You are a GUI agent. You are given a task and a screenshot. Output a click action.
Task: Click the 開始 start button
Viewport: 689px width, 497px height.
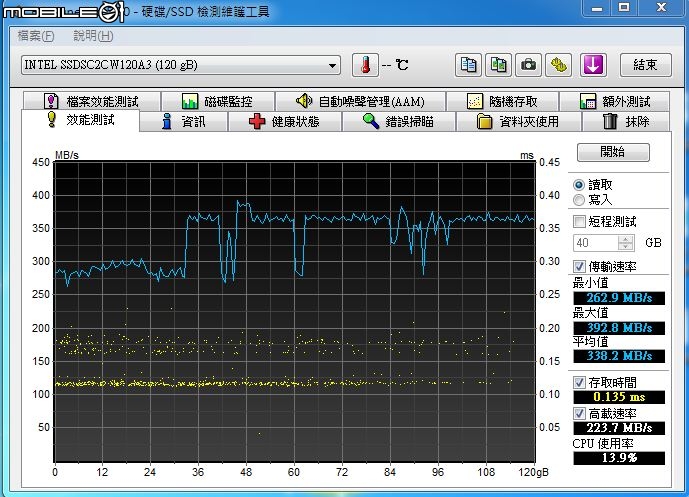tap(613, 152)
